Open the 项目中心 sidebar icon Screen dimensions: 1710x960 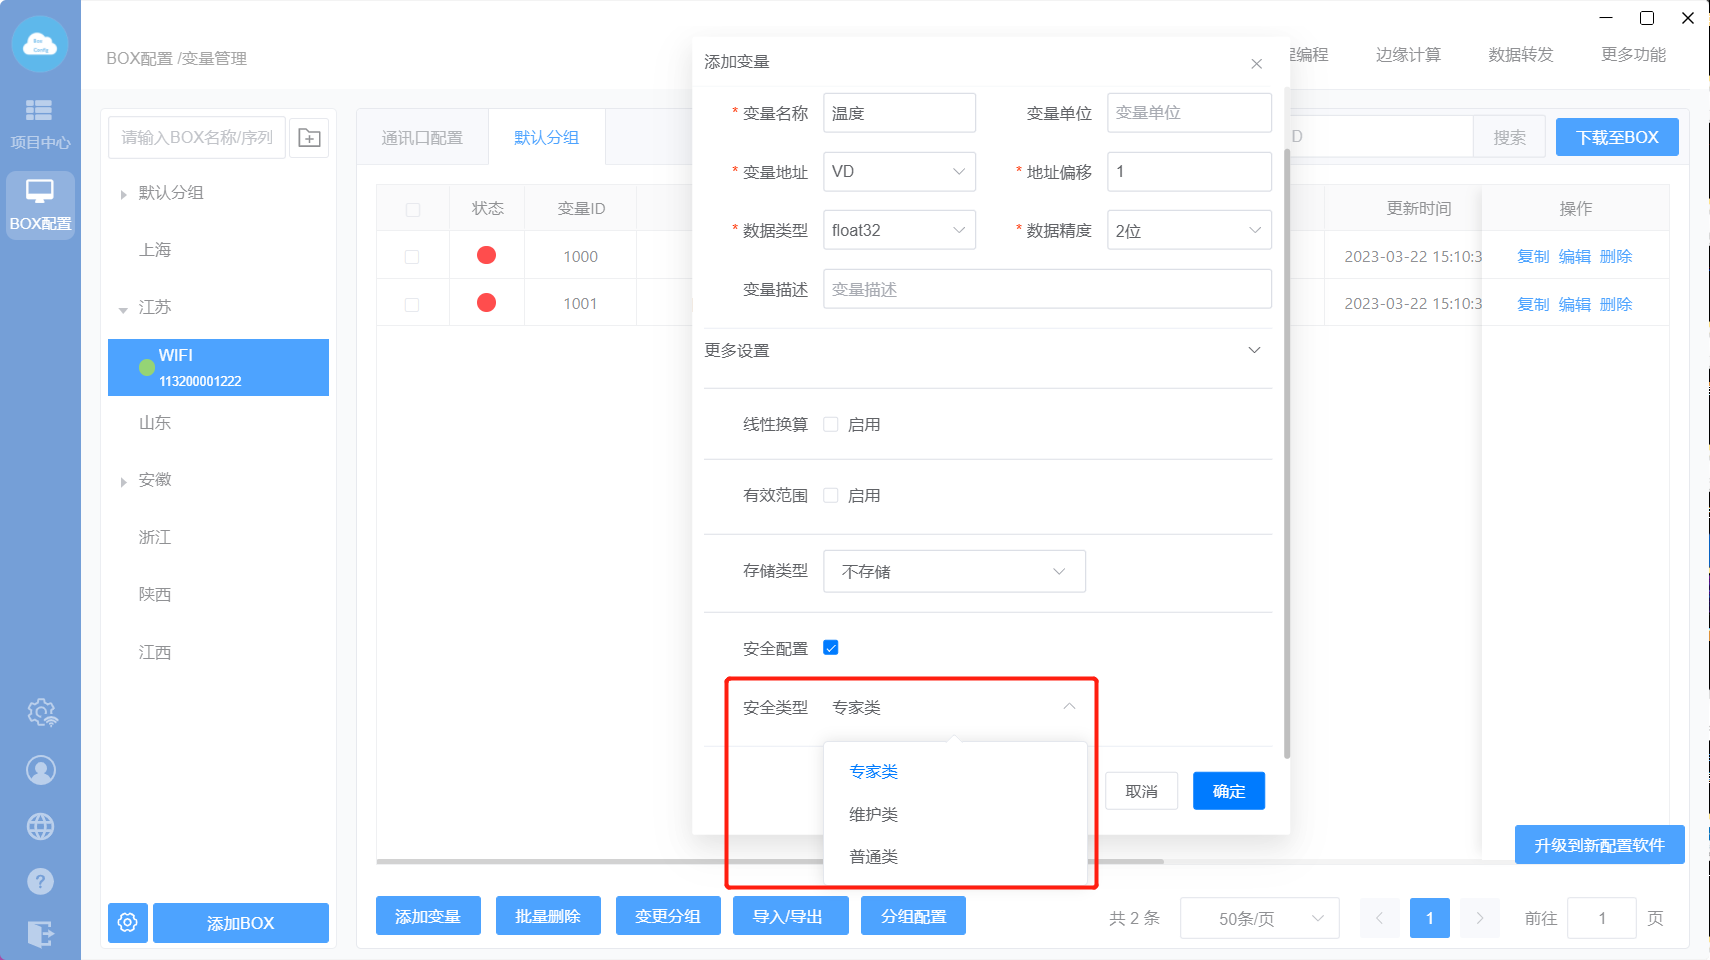click(40, 123)
